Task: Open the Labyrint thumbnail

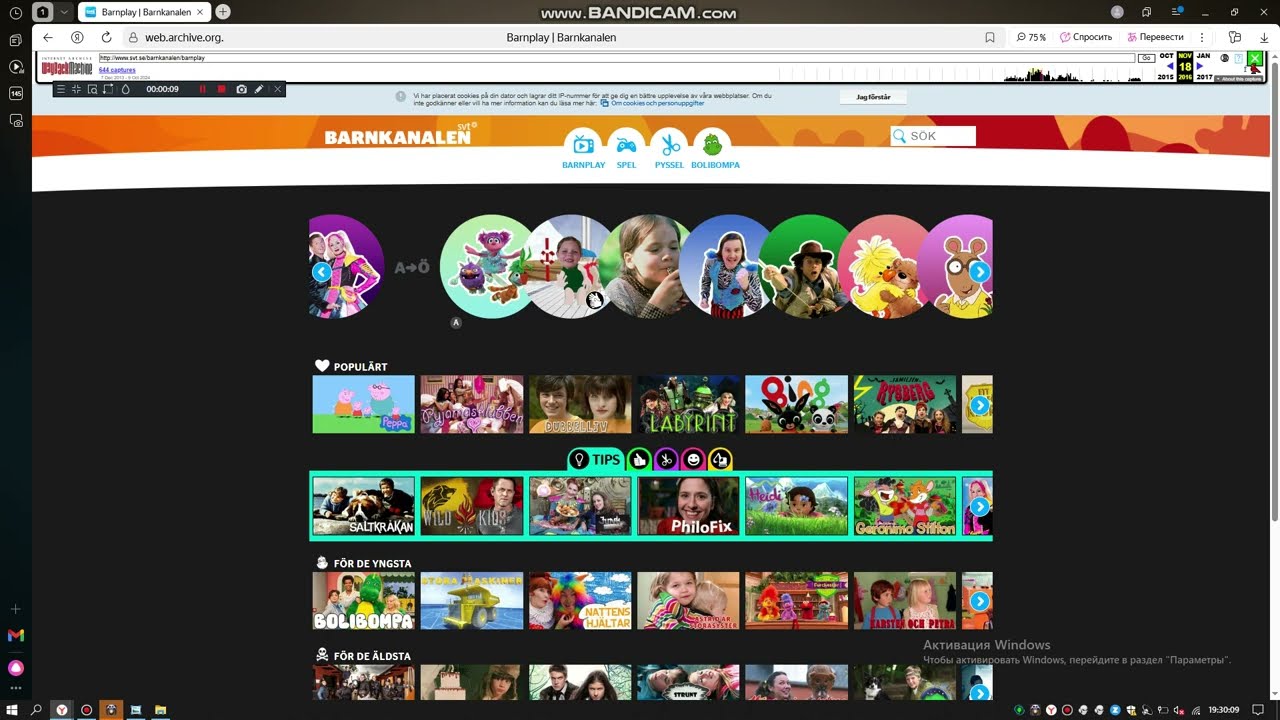Action: [688, 404]
